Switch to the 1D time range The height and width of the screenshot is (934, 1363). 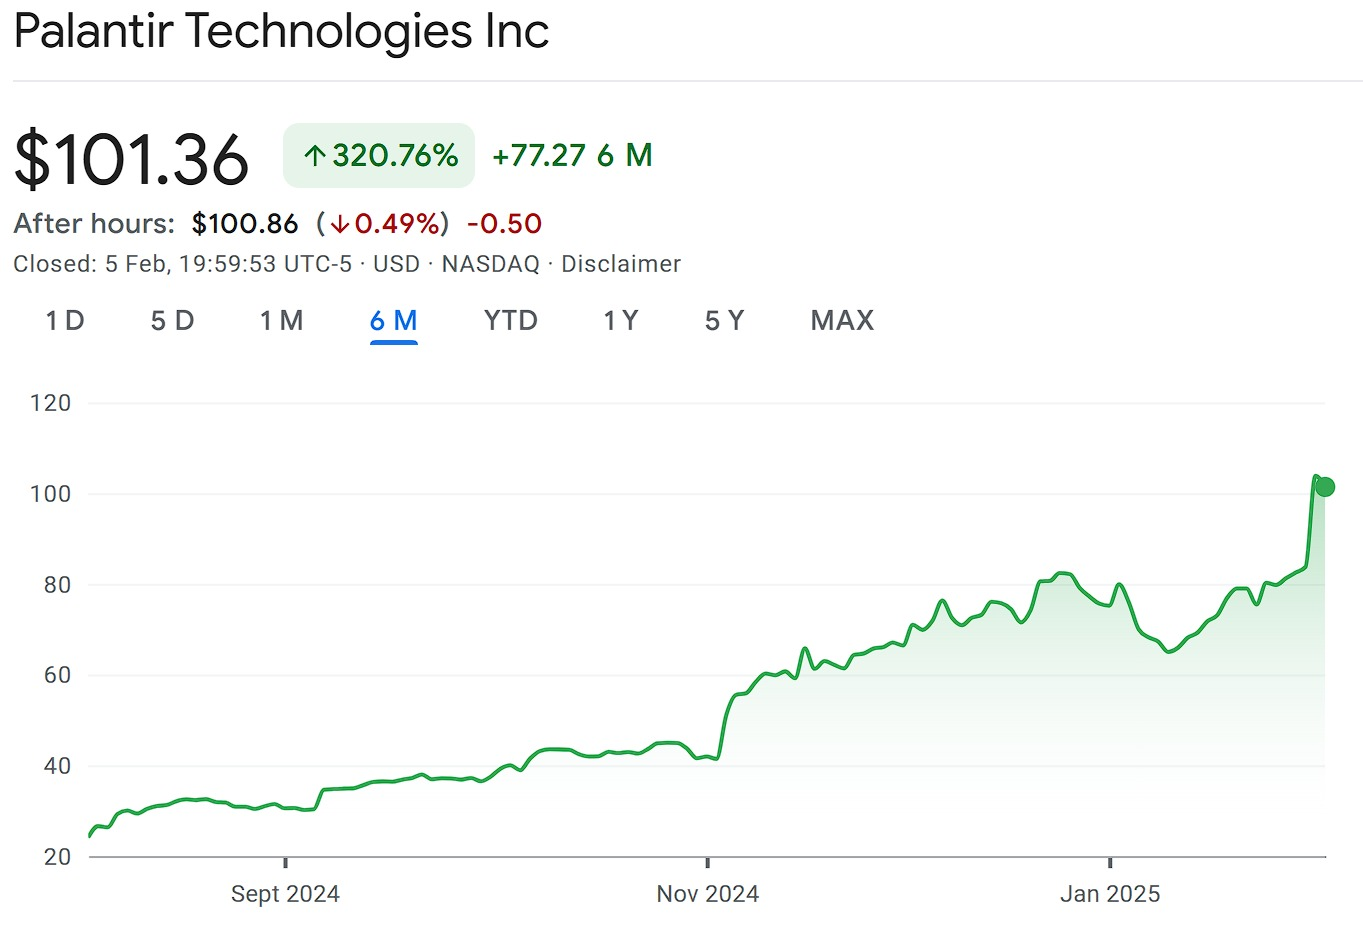(63, 321)
